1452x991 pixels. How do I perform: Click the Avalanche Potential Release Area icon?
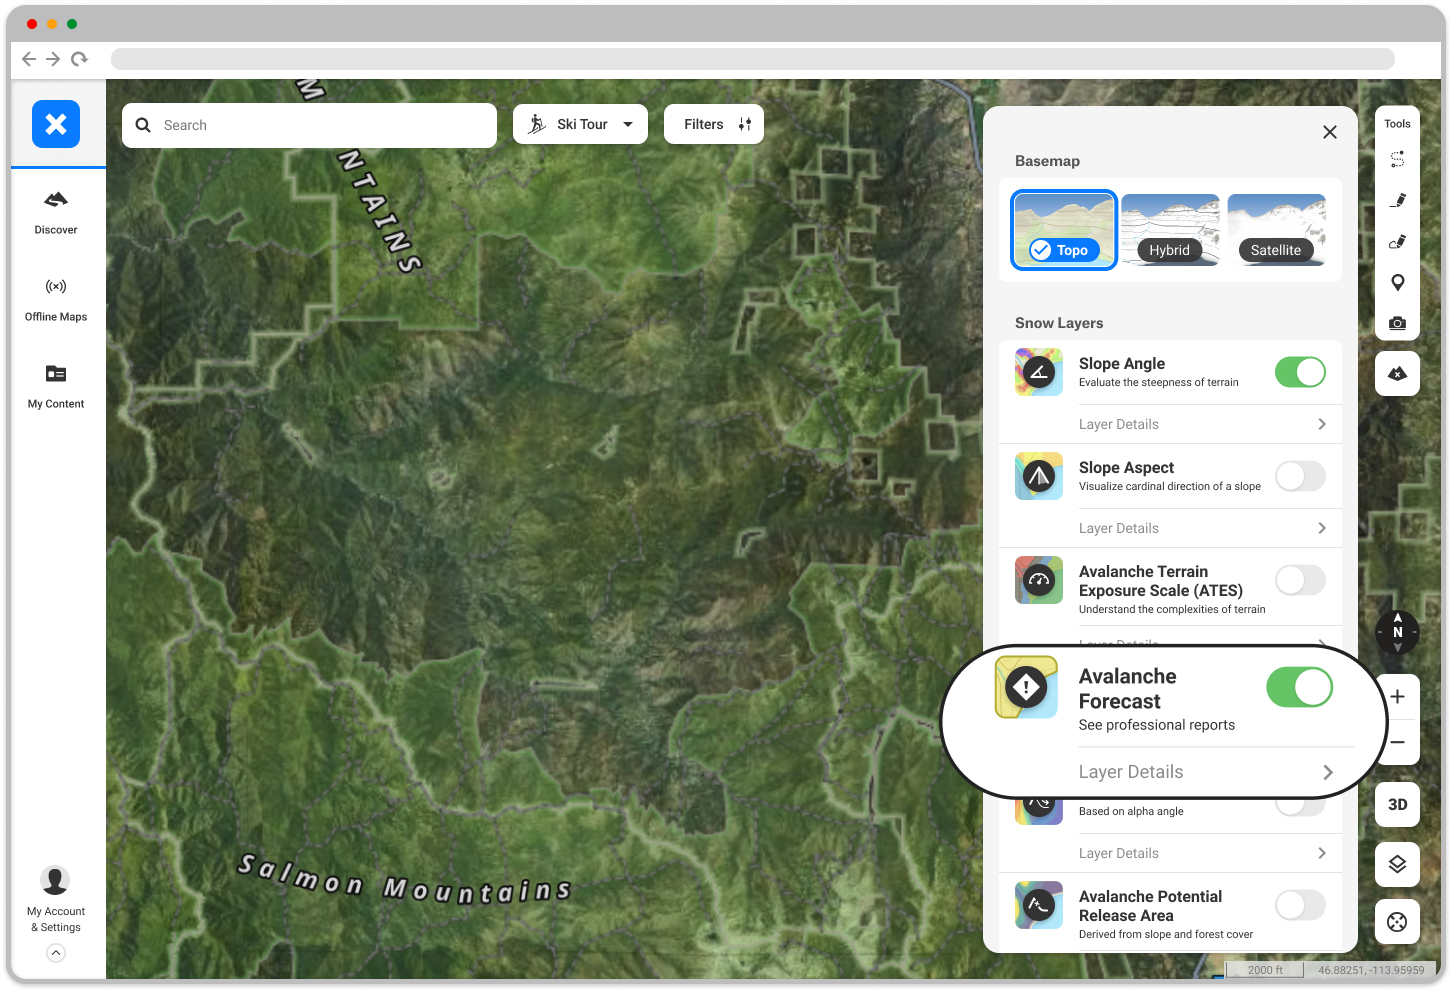(x=1039, y=905)
